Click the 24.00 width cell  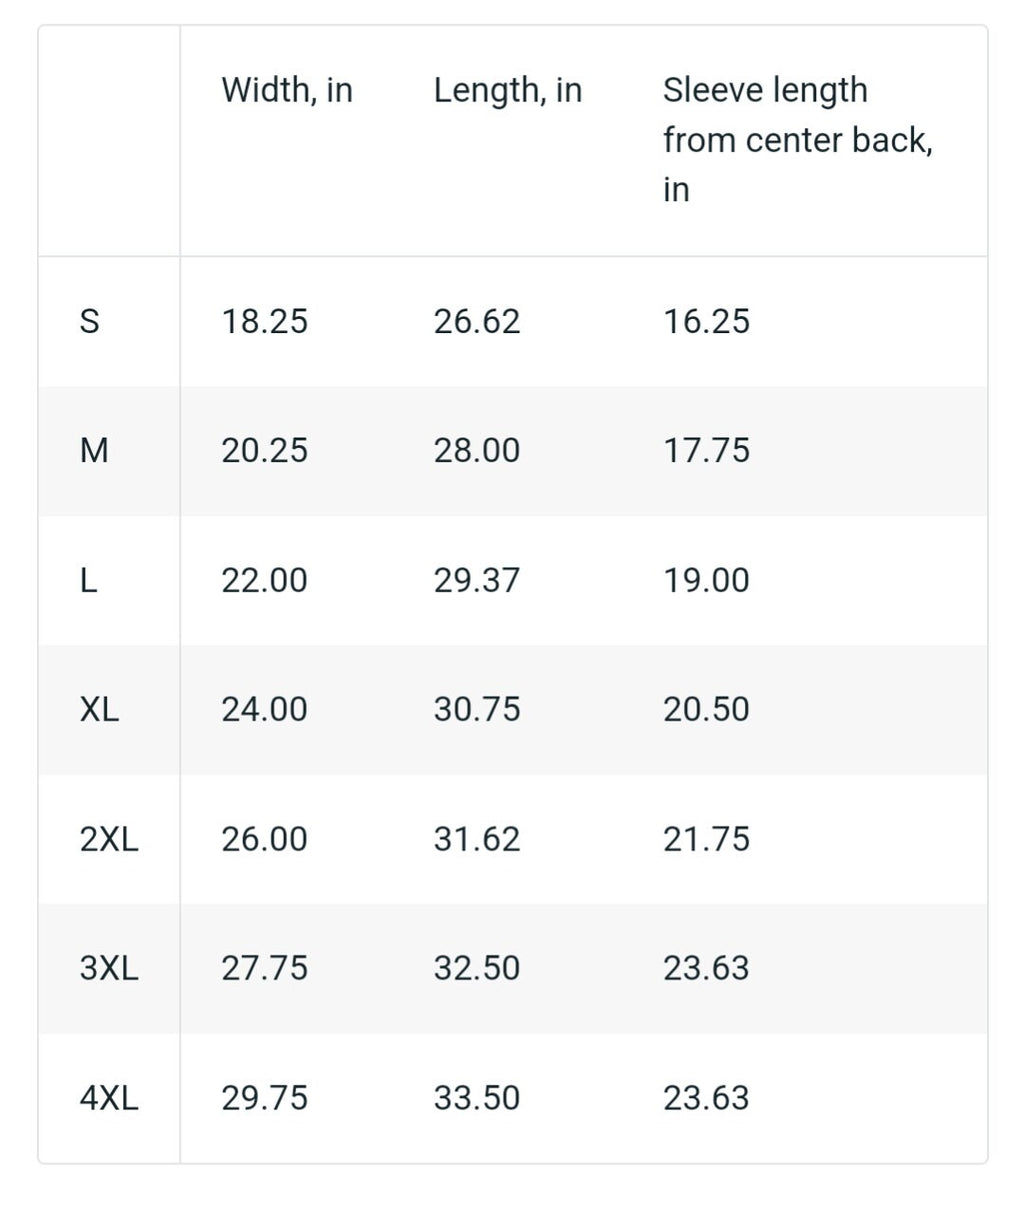(265, 709)
